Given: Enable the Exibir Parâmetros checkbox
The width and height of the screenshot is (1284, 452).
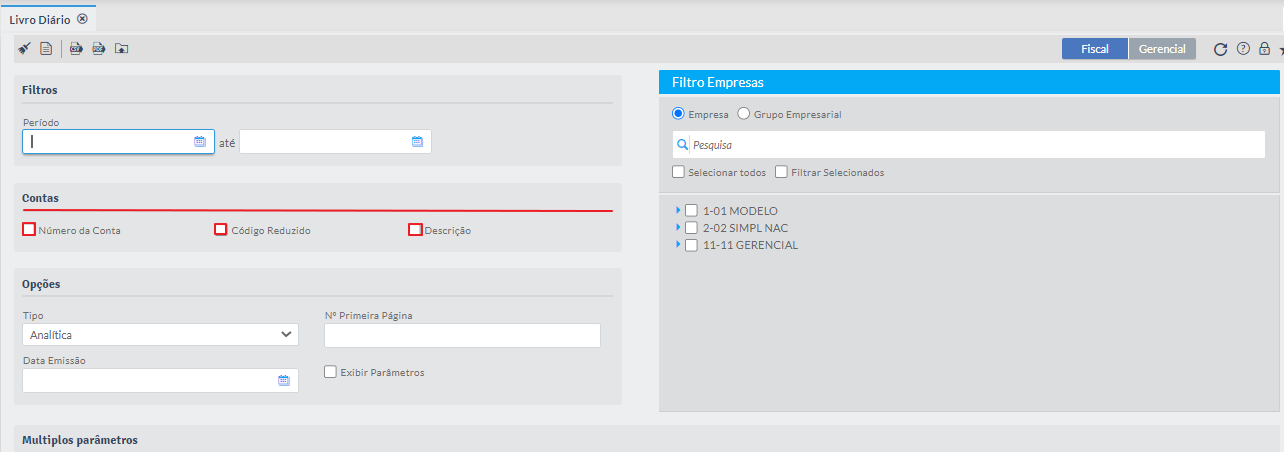Looking at the screenshot, I should click(x=331, y=372).
